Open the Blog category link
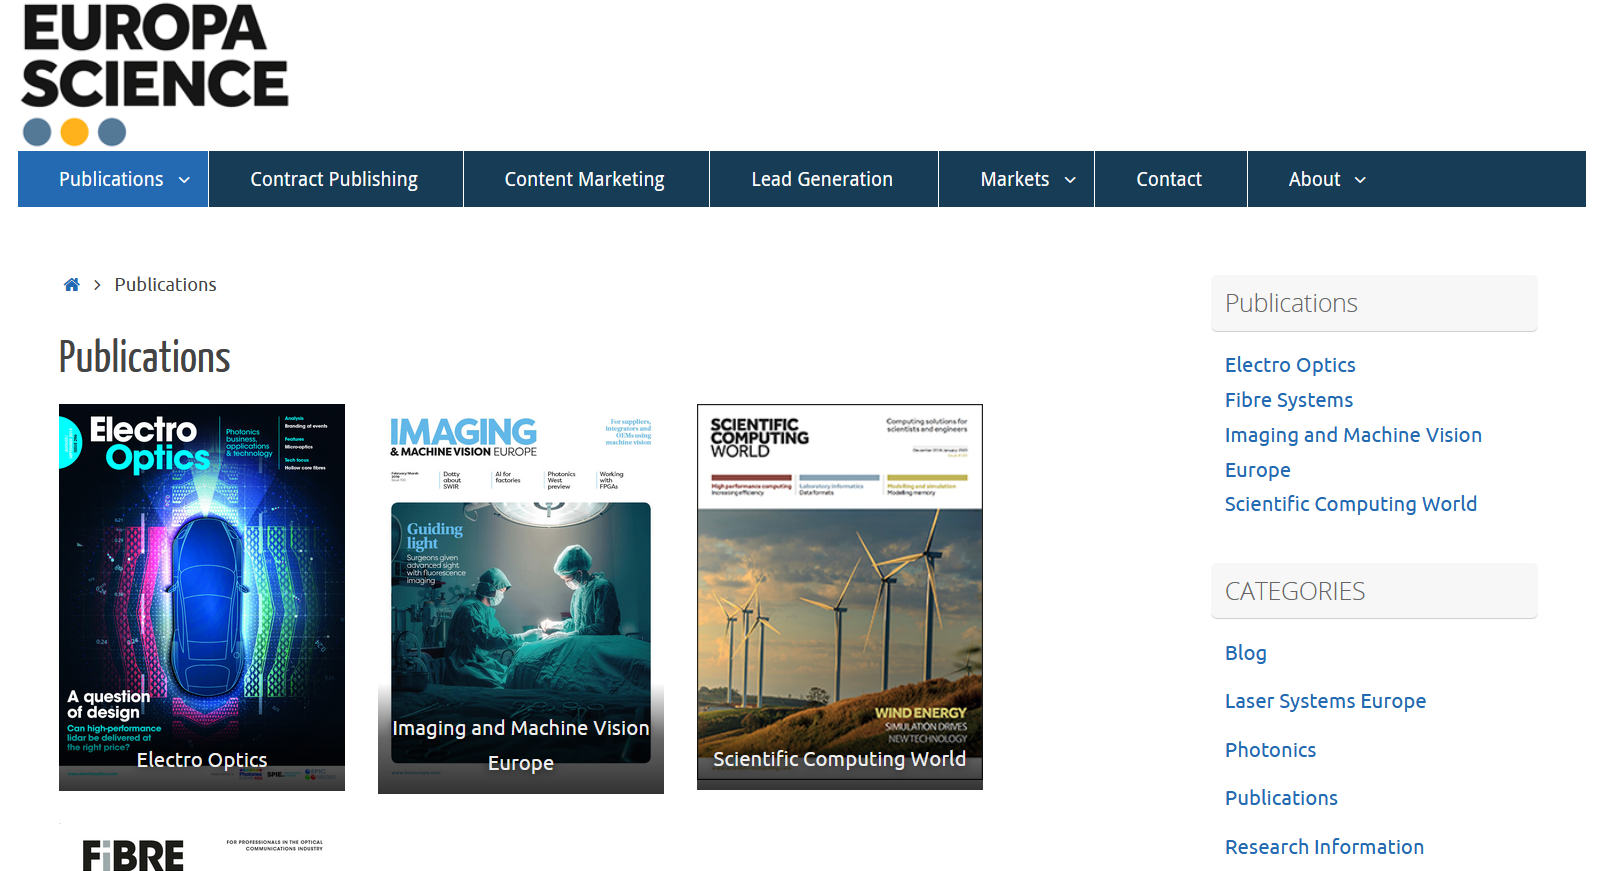 [x=1245, y=653]
